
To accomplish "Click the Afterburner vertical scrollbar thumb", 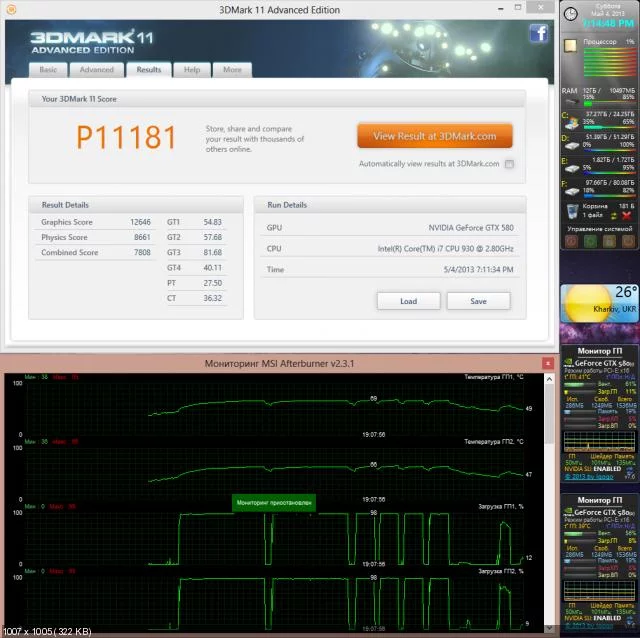I will coord(549,413).
